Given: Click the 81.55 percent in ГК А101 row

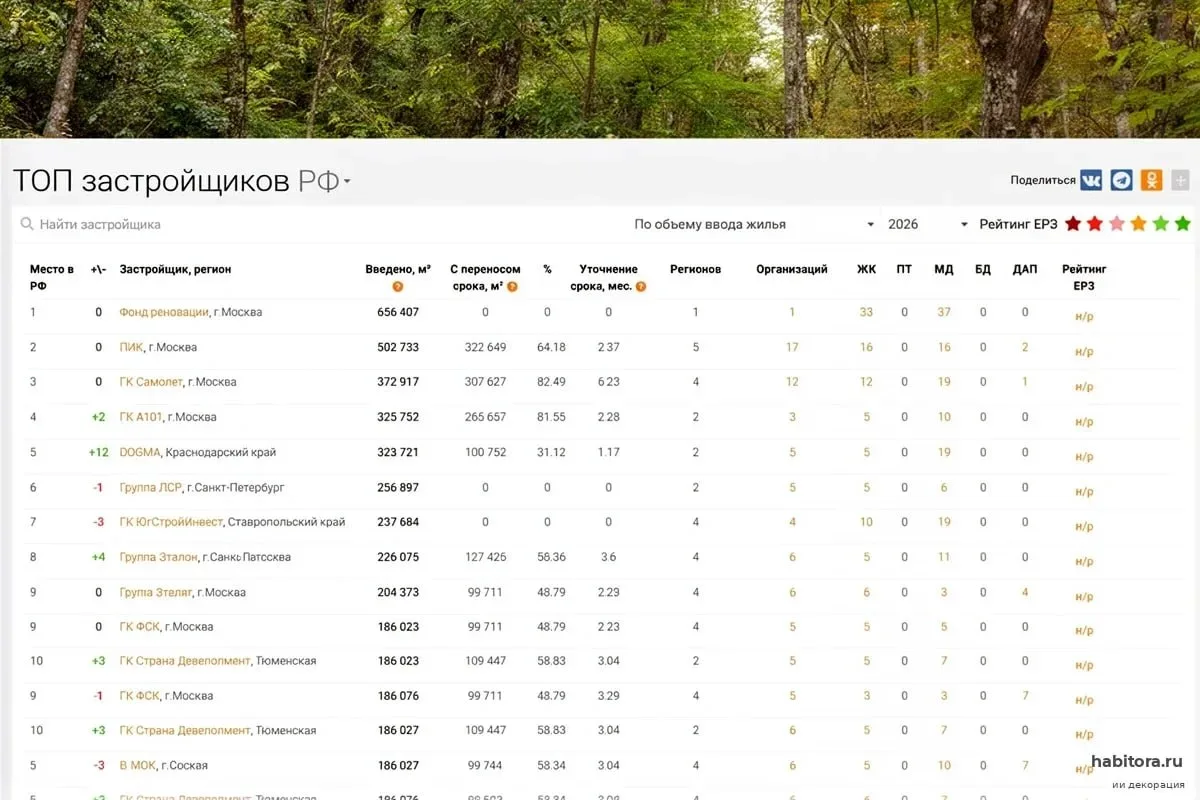Looking at the screenshot, I should pos(551,417).
